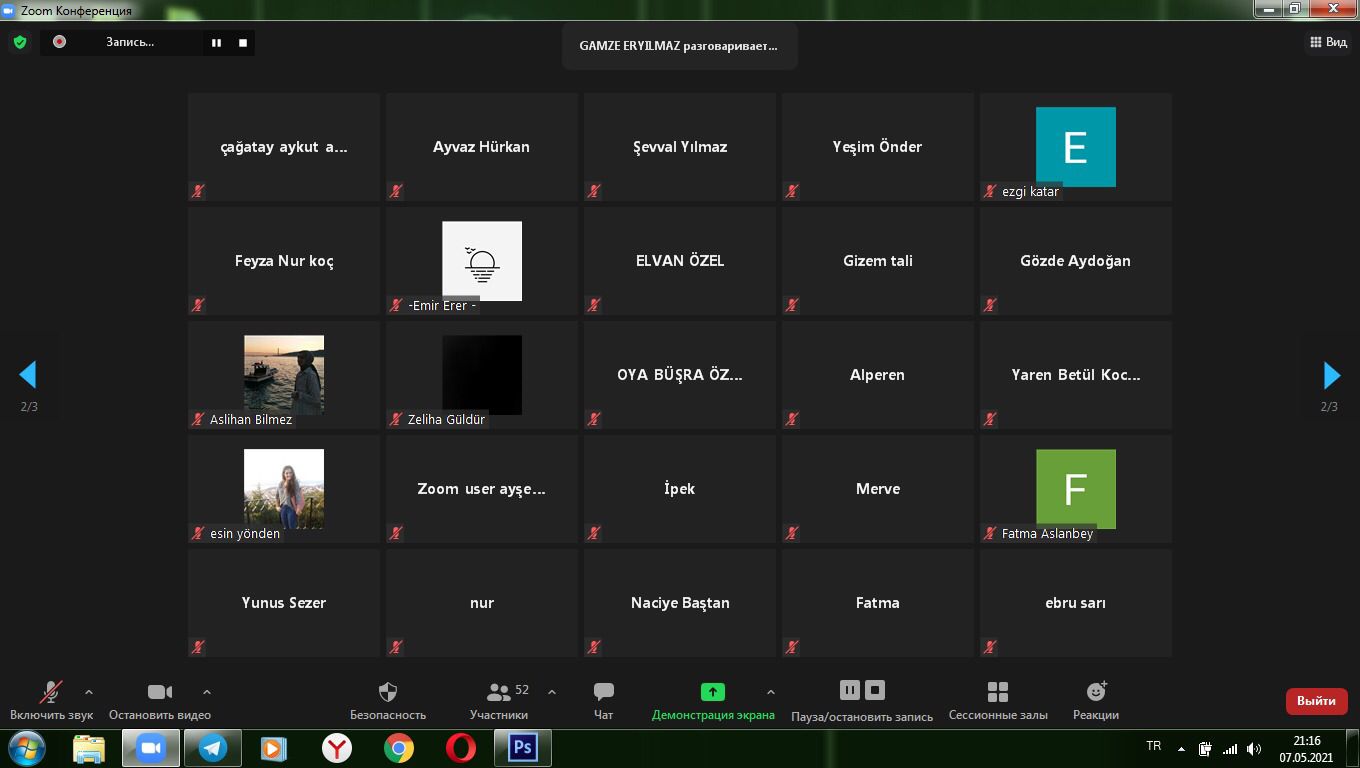Open the Chat (Чат) panel
The image size is (1360, 768).
click(x=603, y=692)
